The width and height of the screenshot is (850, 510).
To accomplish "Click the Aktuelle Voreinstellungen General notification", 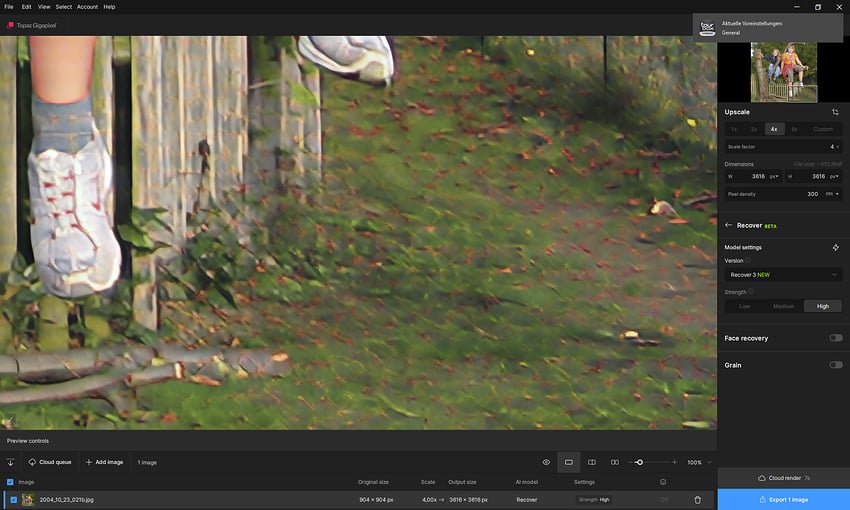I will (x=768, y=28).
